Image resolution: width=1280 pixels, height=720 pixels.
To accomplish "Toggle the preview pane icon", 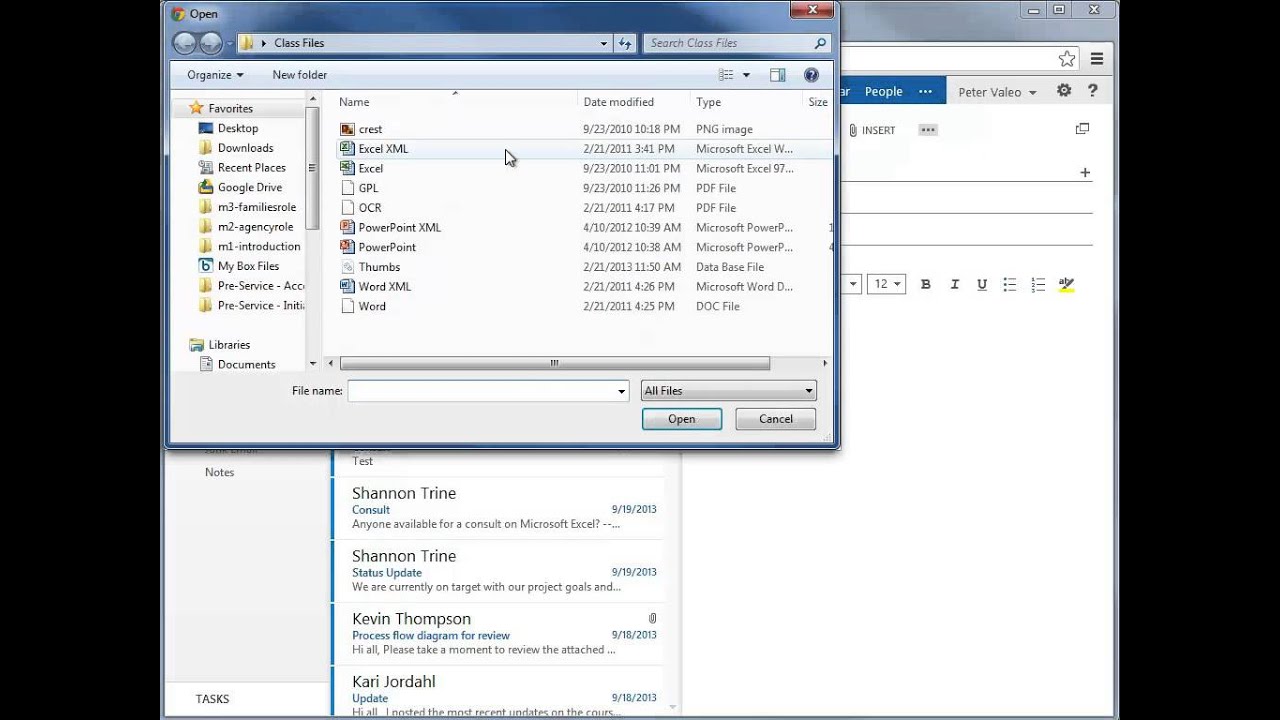I will coord(778,75).
